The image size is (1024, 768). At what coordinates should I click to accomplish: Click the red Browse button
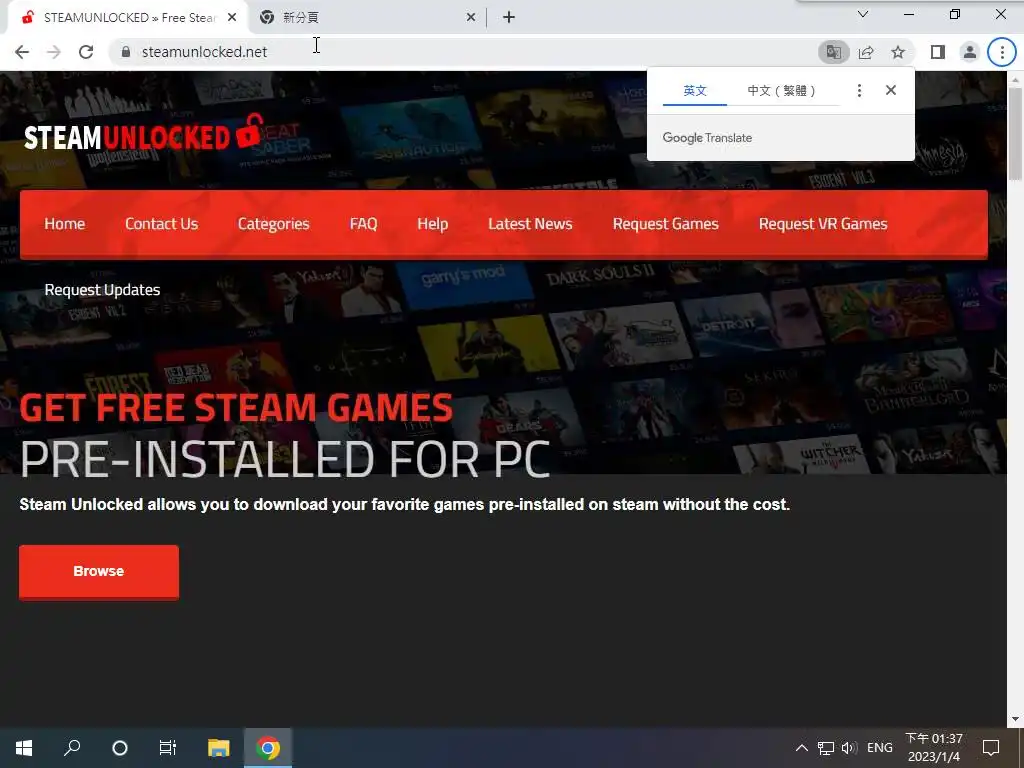pos(99,571)
